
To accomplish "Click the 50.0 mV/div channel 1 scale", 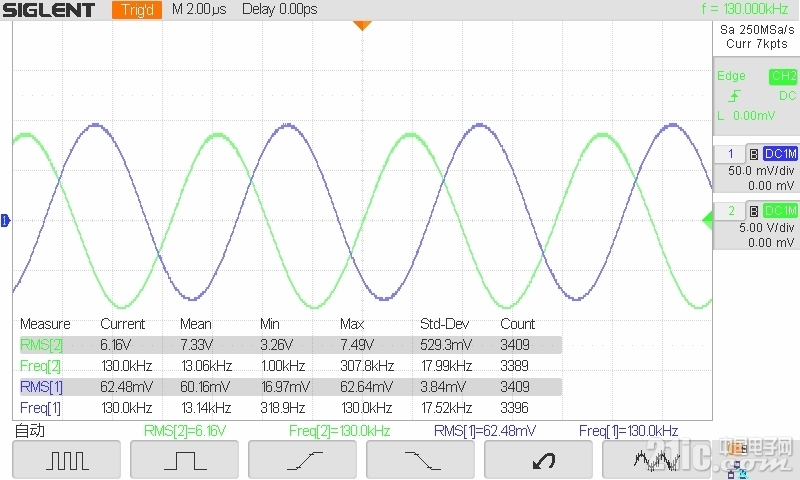I will pos(761,171).
